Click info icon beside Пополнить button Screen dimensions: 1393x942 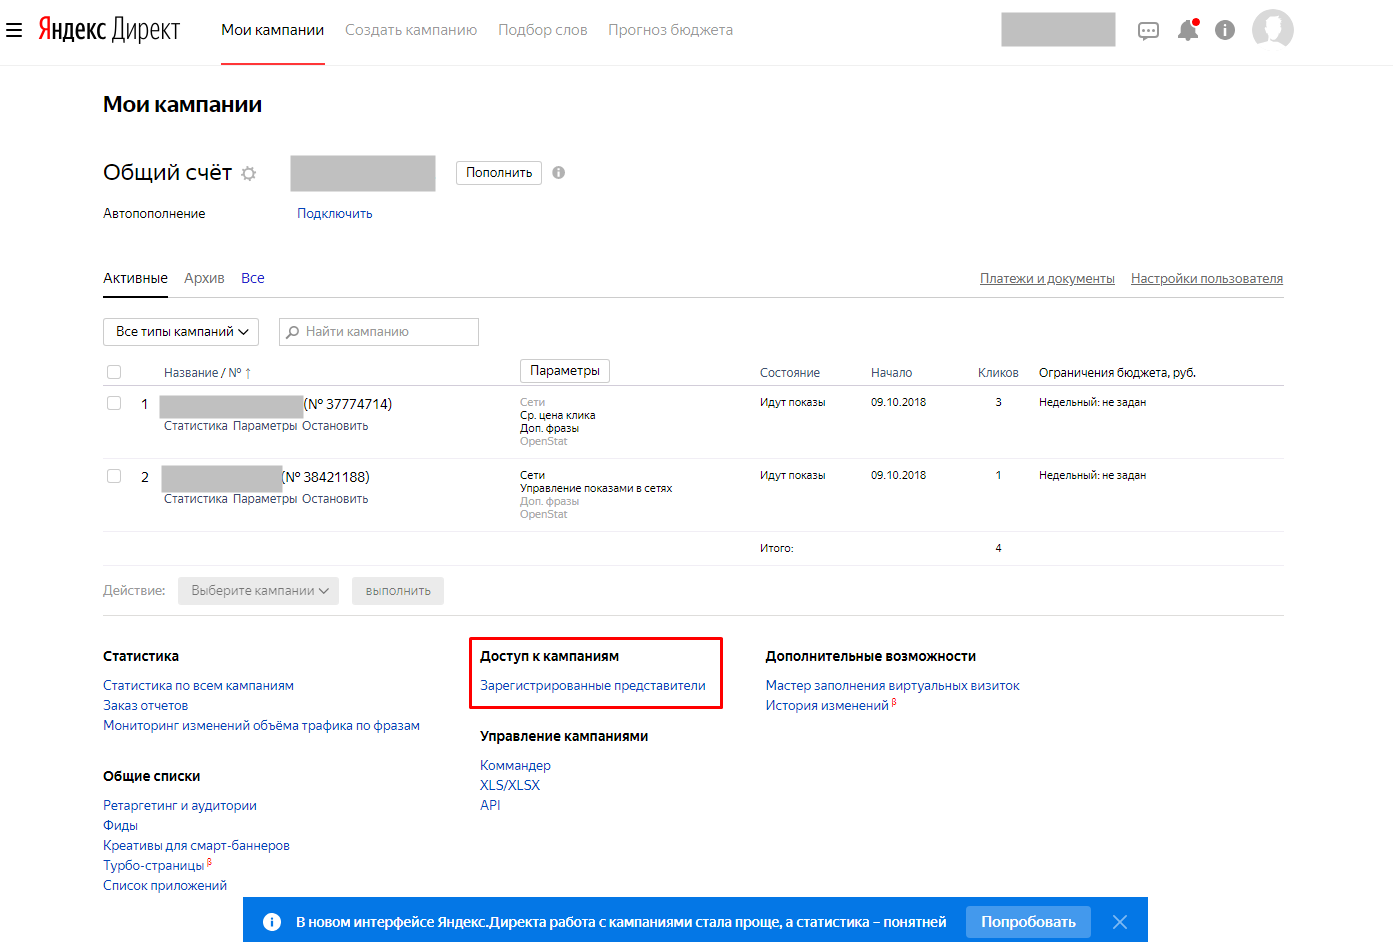point(559,172)
